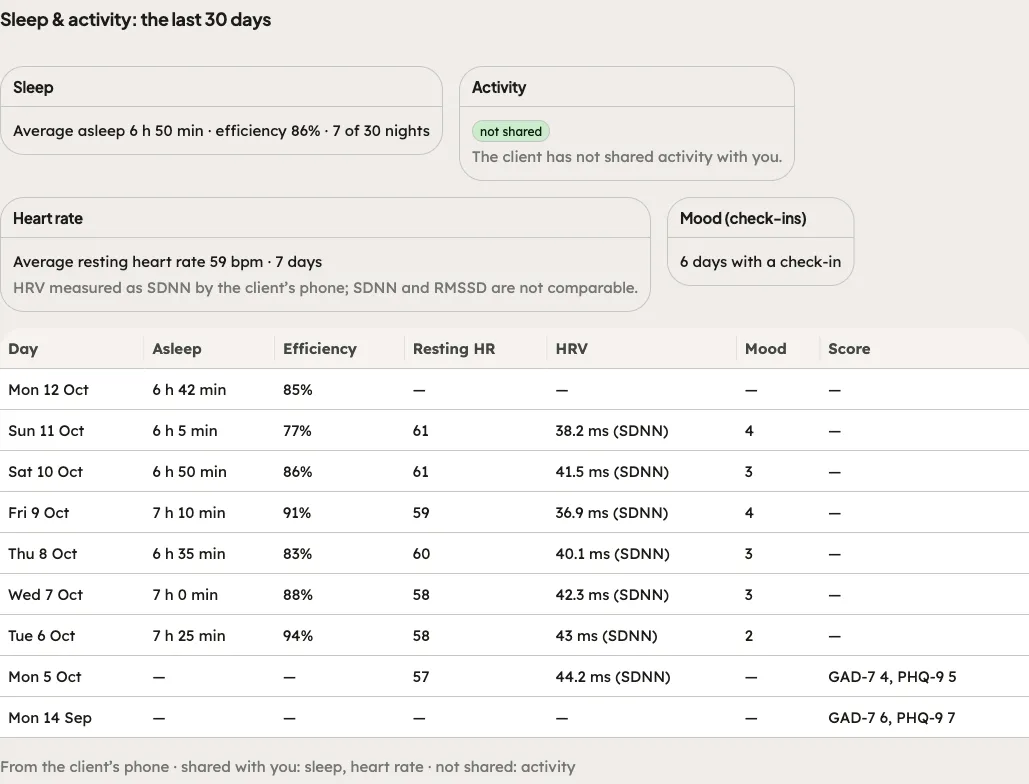The width and height of the screenshot is (1029, 784).
Task: Click the '43 ms (SDNN)' HRV value
Action: coord(606,636)
